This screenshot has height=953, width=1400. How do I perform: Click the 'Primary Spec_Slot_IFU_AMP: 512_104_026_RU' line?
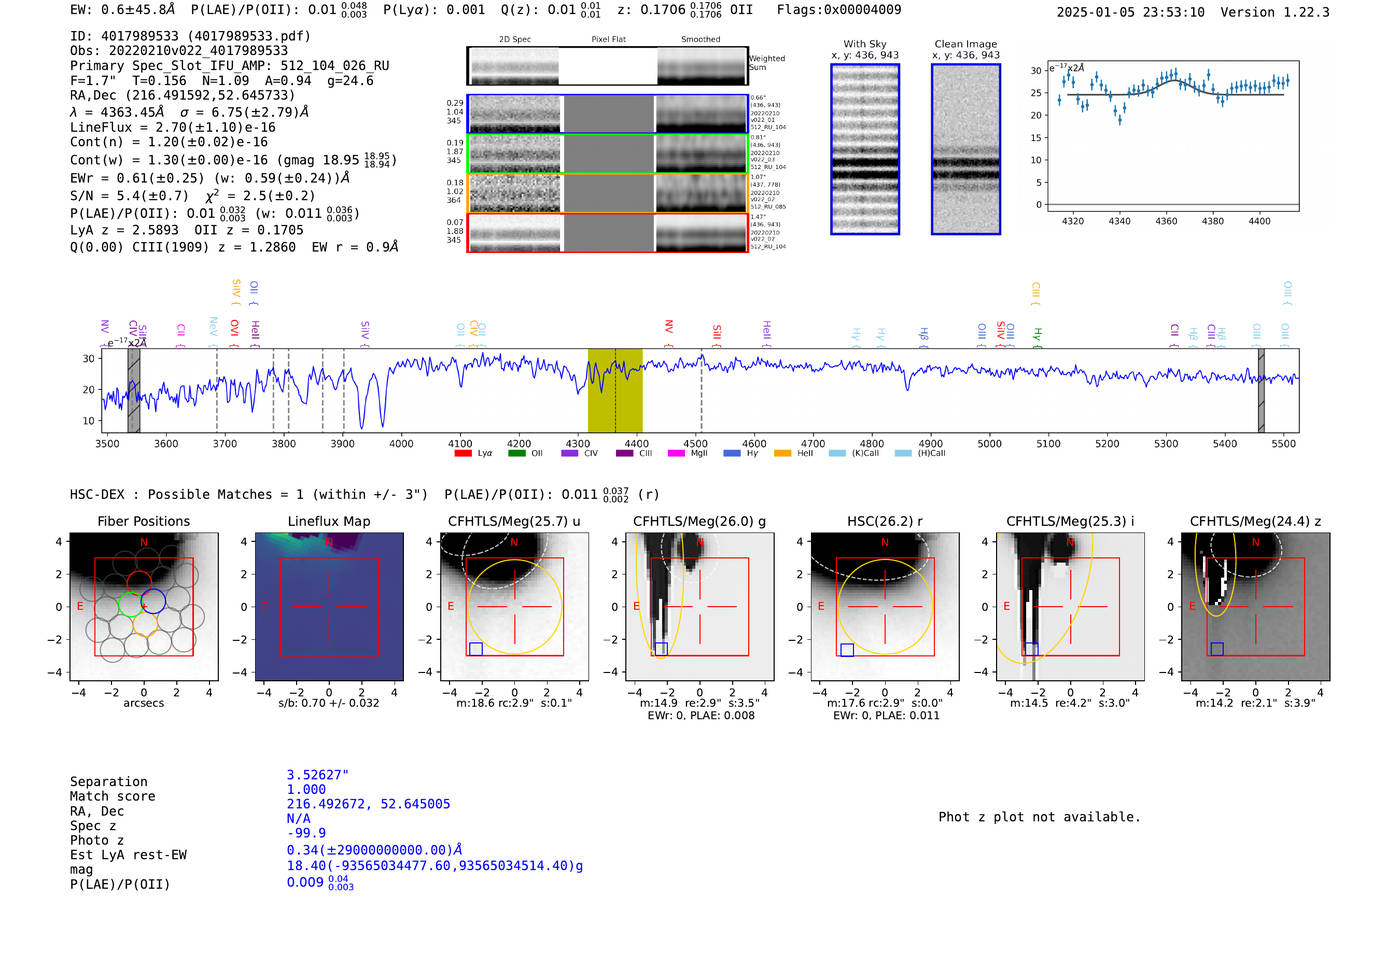tap(230, 66)
